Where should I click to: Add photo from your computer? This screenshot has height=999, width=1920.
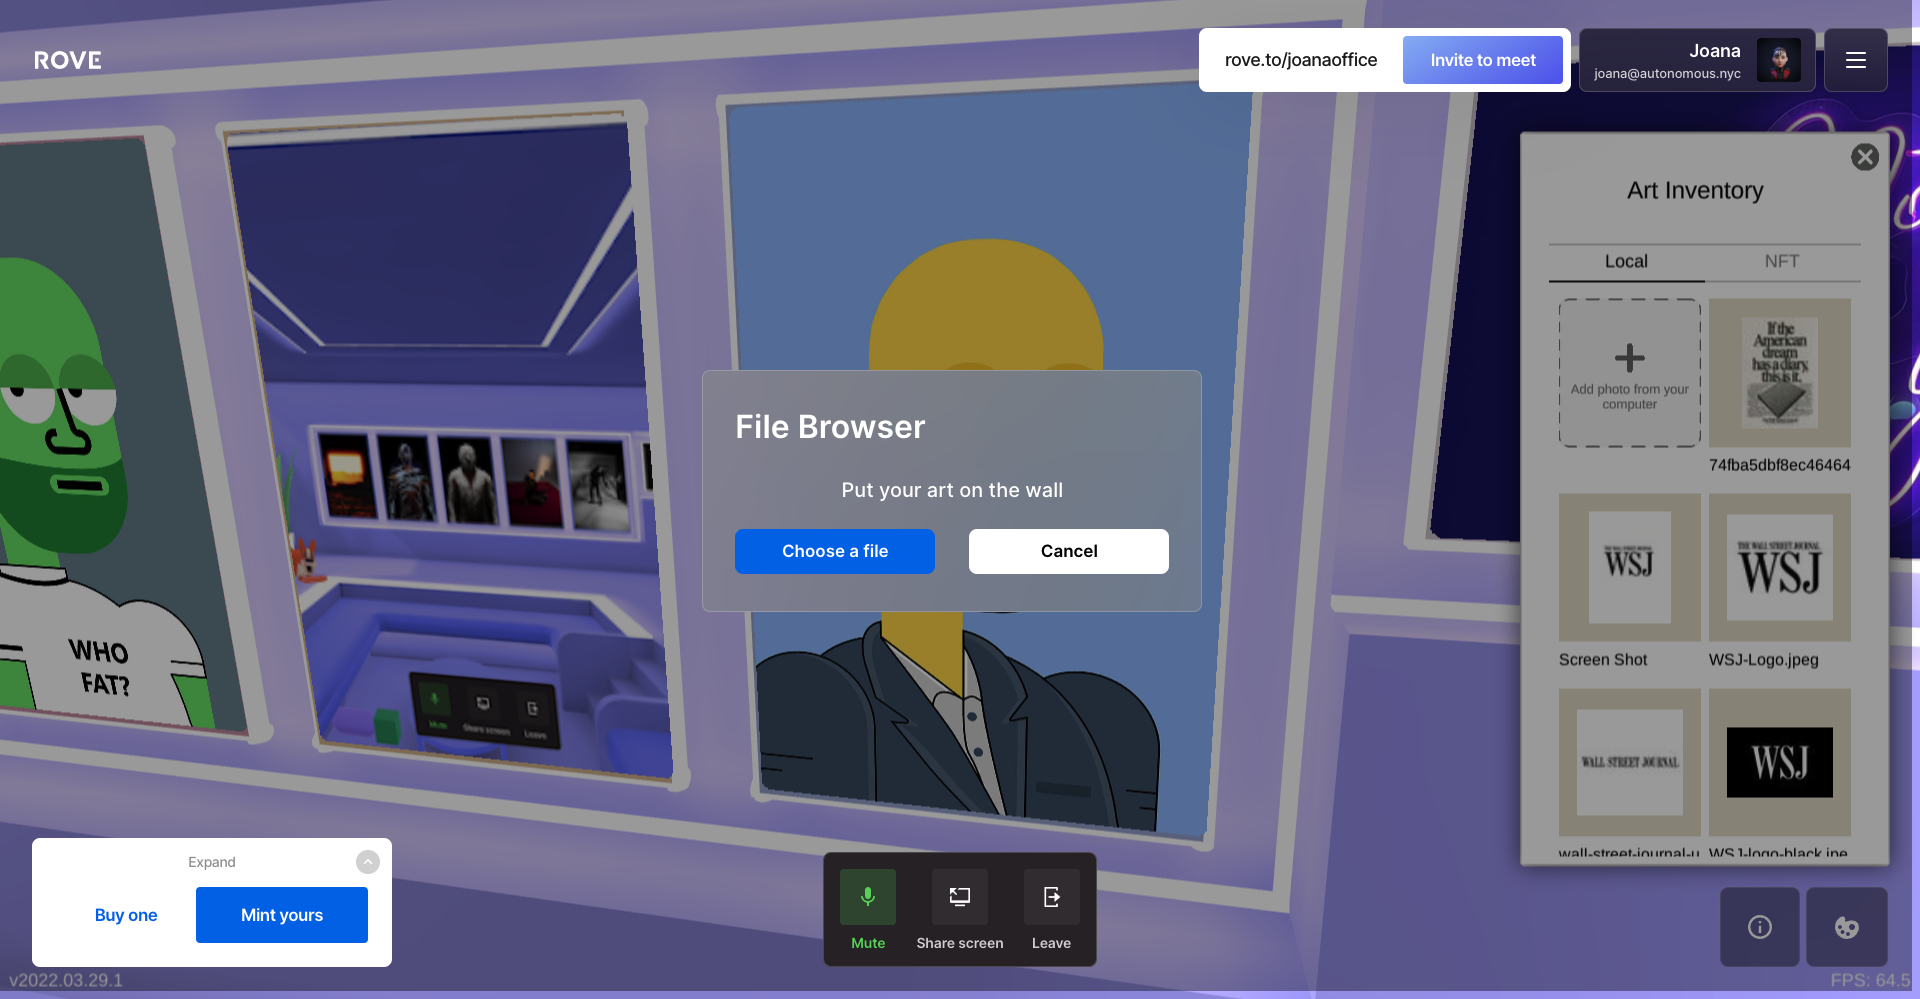tap(1629, 373)
